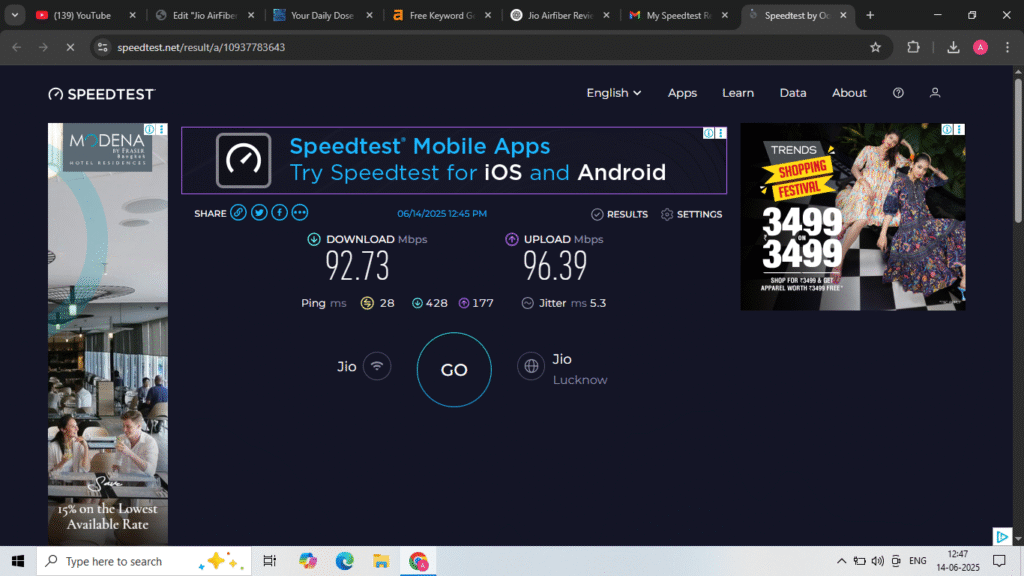Open the RESULTS view
Image resolution: width=1024 pixels, height=576 pixels.
619,214
